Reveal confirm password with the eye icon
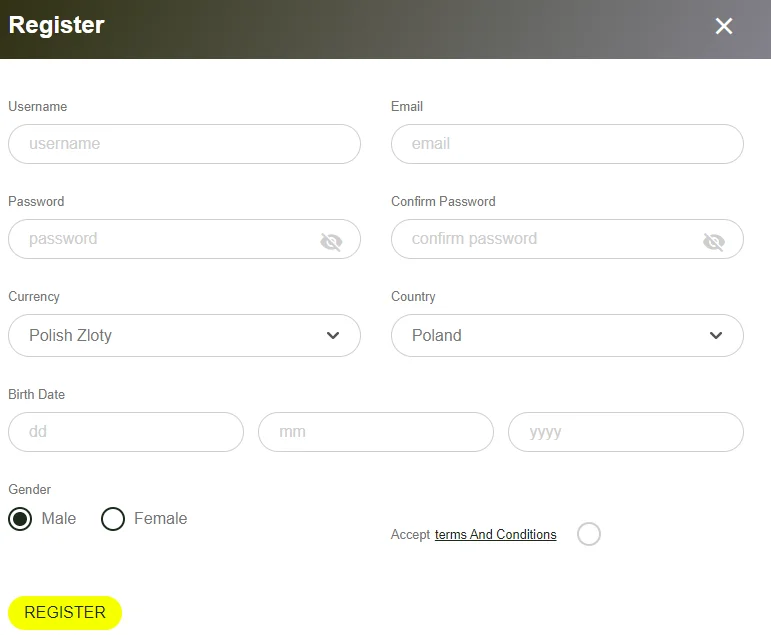 [713, 241]
